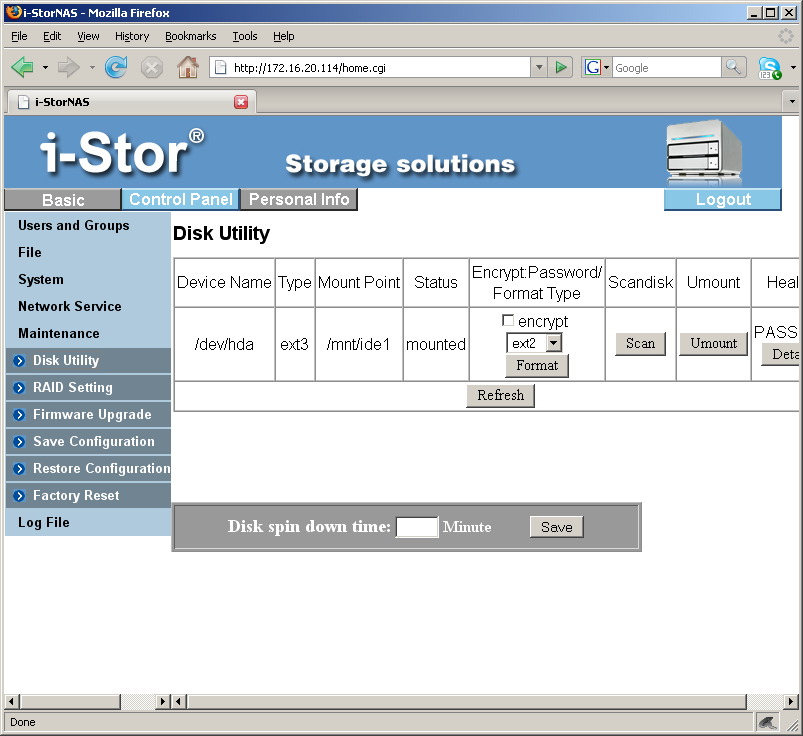This screenshot has width=803, height=736.
Task: Open the Firmware Upgrade page
Action: [92, 414]
